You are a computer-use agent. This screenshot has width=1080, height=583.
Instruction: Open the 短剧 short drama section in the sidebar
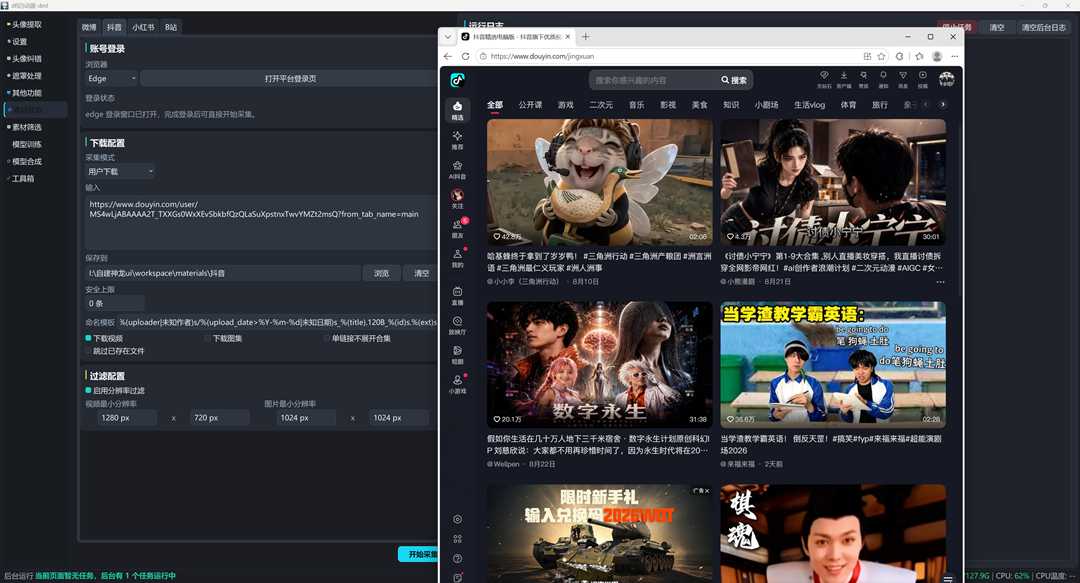point(457,355)
